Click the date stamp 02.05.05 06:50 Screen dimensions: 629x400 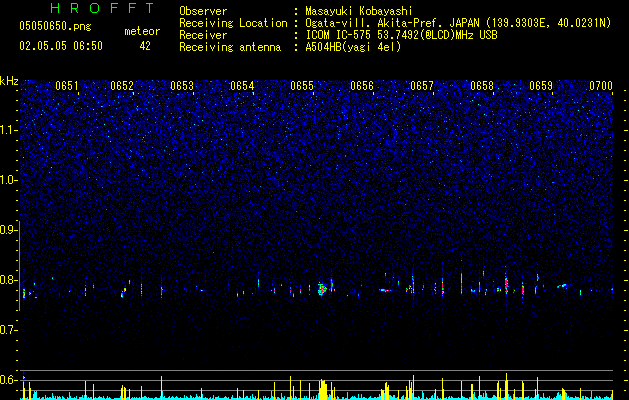pos(61,46)
